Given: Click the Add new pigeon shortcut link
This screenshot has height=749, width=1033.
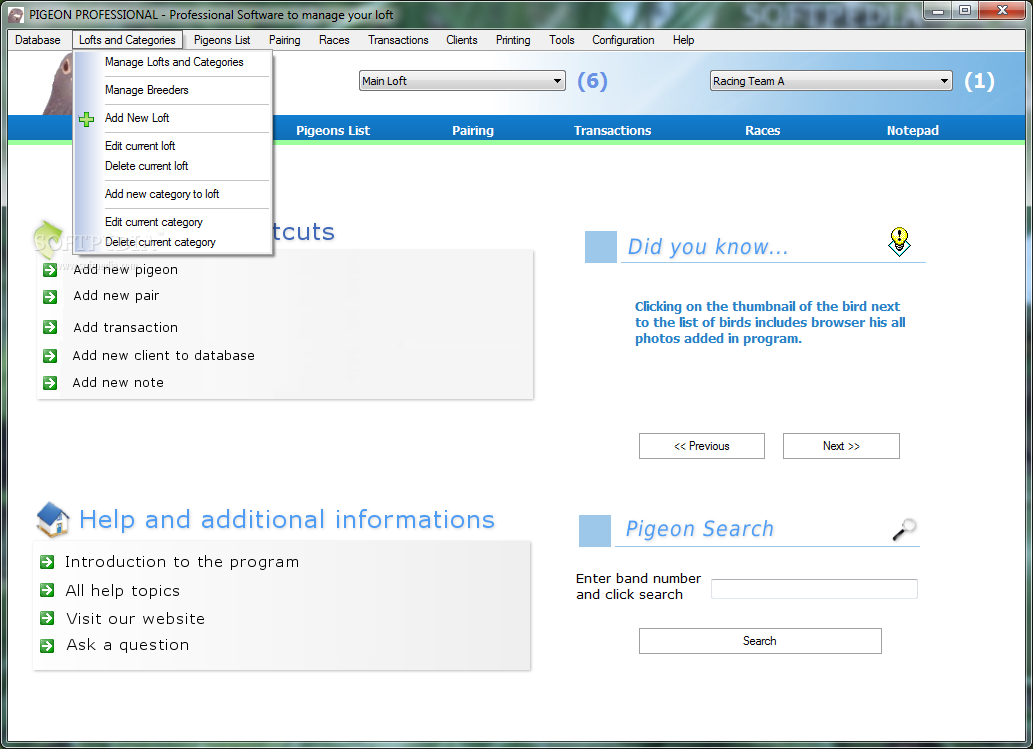Looking at the screenshot, I should pyautogui.click(x=125, y=269).
